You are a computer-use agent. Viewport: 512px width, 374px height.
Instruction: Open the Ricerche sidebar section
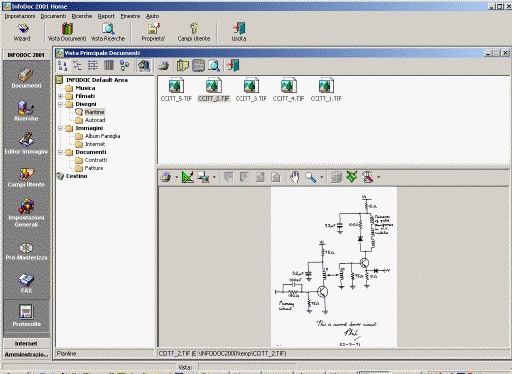tap(26, 111)
